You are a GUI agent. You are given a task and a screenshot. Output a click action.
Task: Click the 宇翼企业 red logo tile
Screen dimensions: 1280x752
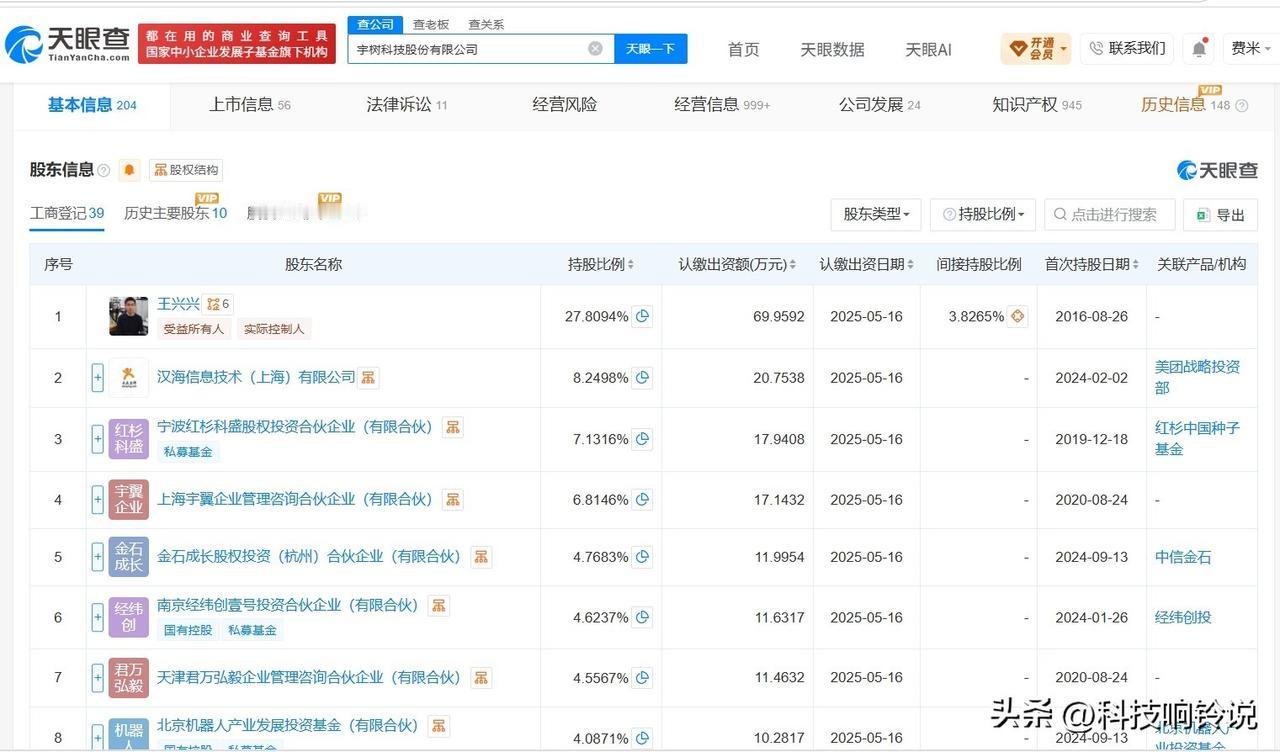coord(128,500)
